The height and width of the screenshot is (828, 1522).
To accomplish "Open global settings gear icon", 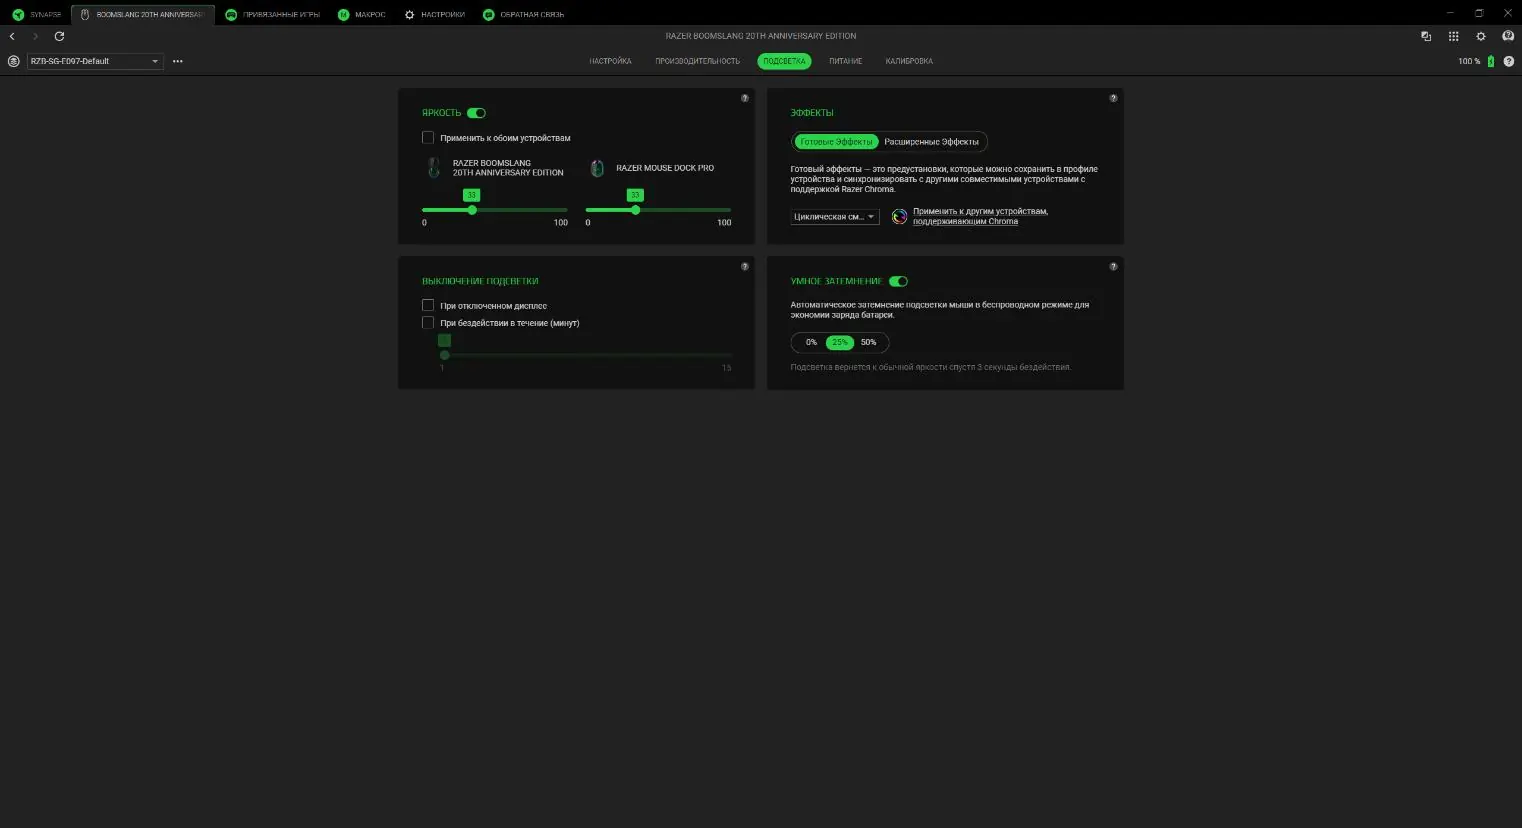I will coord(1481,36).
